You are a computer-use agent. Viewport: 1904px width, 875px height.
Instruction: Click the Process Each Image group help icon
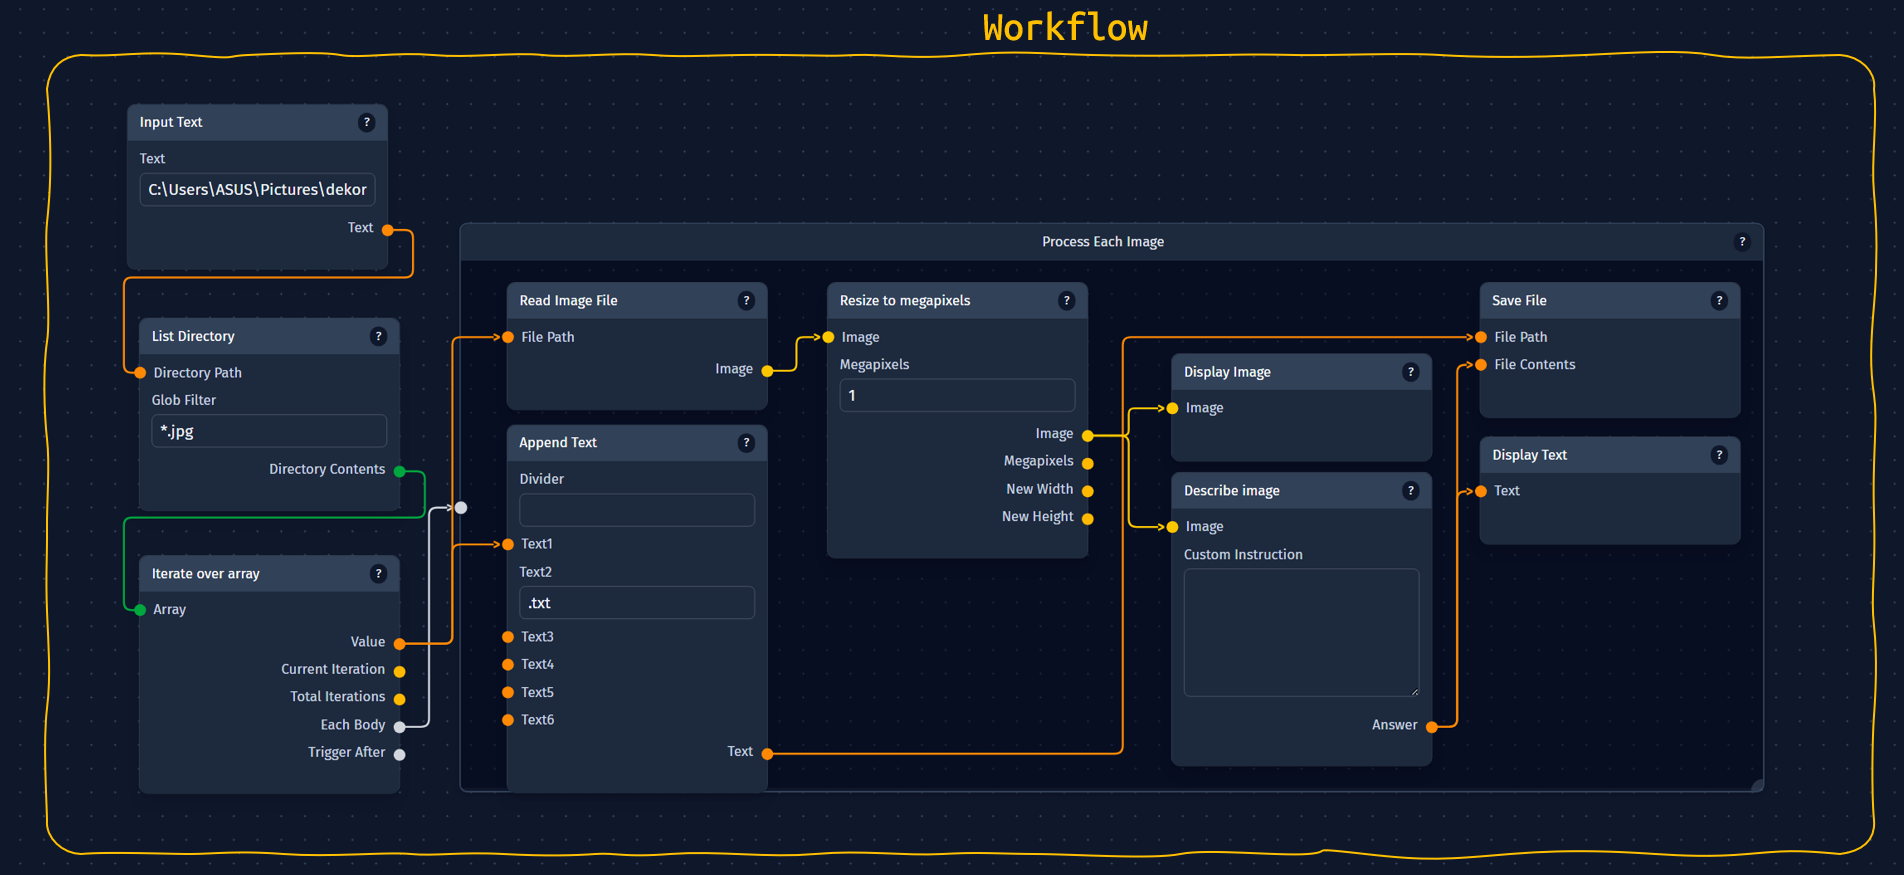pyautogui.click(x=1742, y=242)
